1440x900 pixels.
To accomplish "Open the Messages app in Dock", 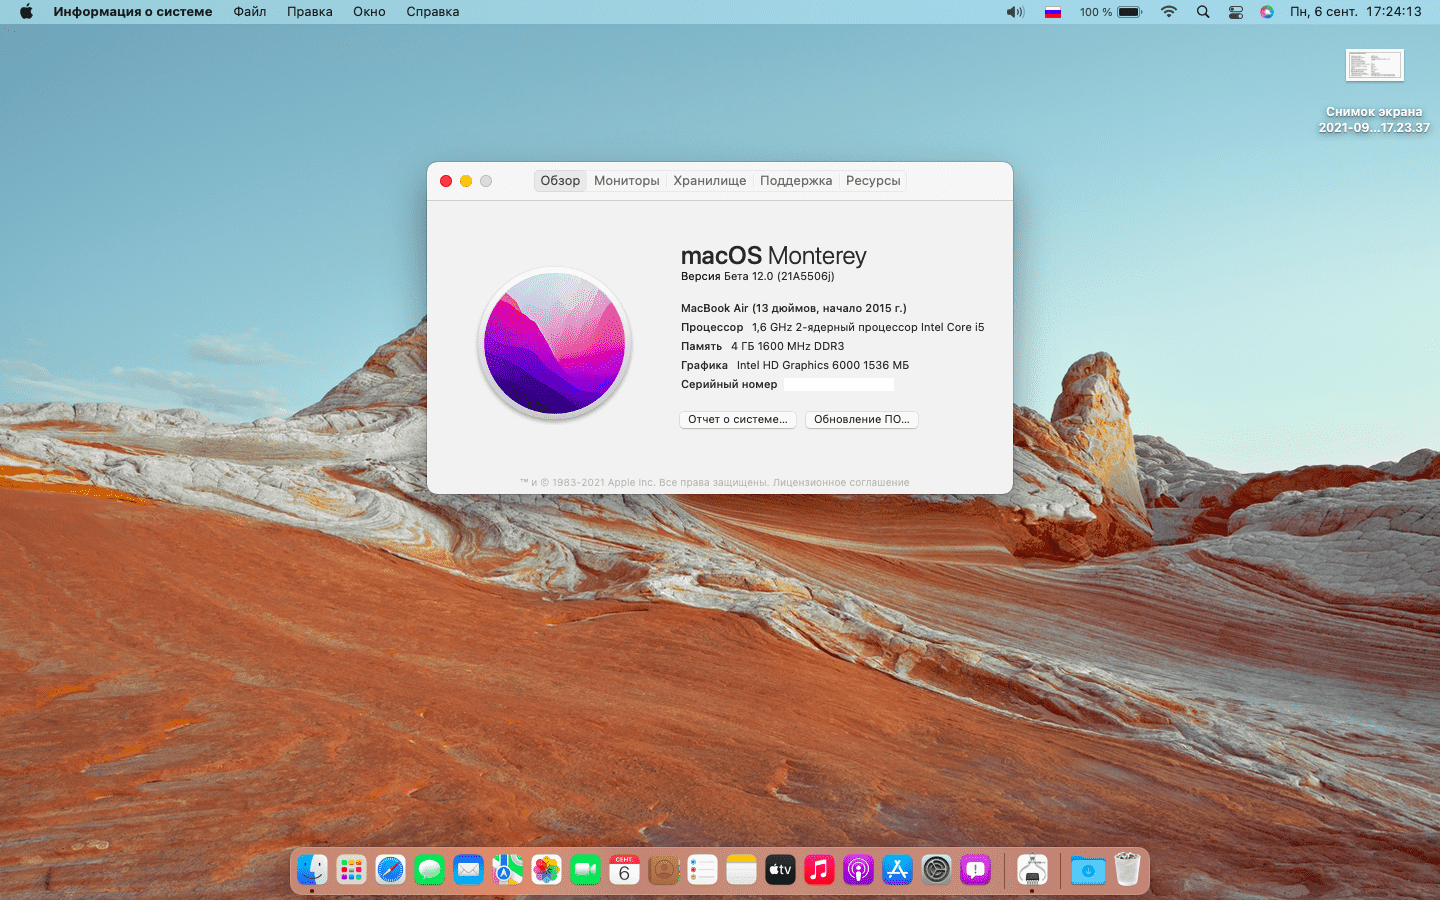I will pyautogui.click(x=429, y=870).
